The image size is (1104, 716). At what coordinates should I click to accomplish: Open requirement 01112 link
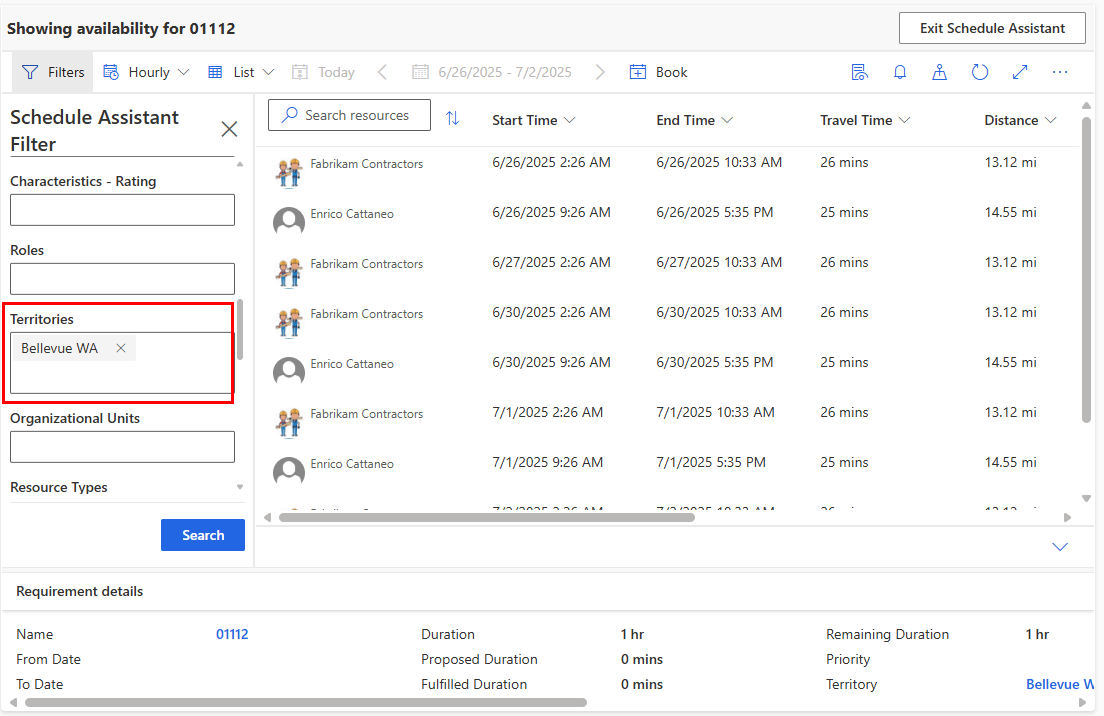231,633
